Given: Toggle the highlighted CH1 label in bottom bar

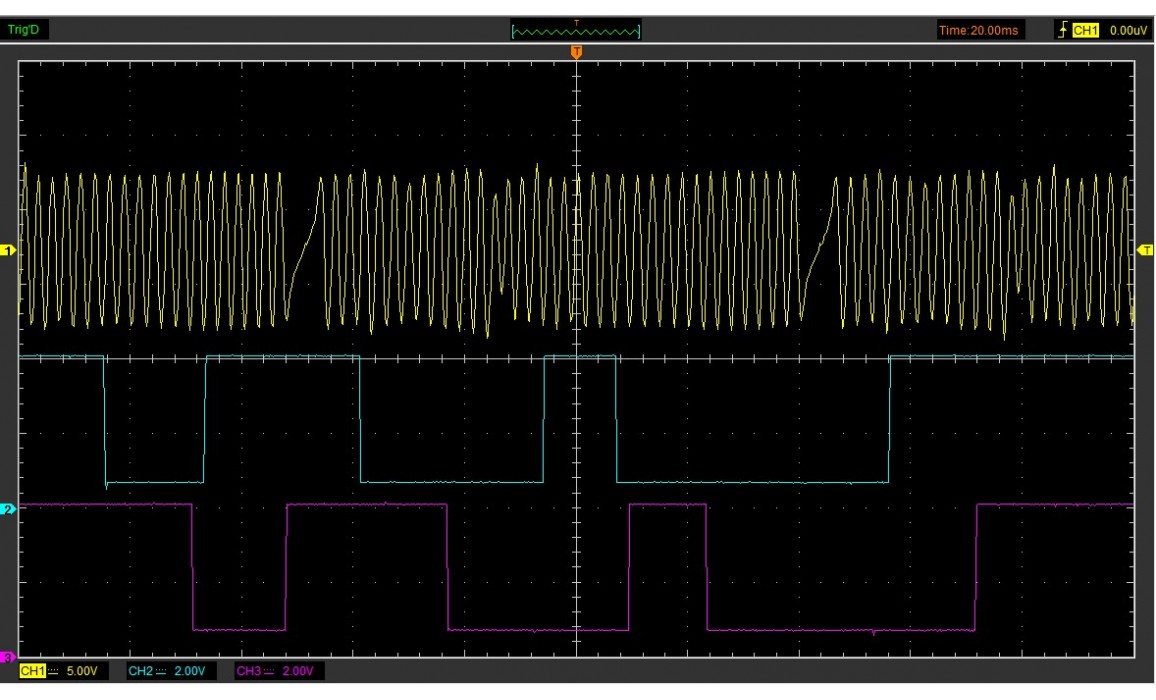Looking at the screenshot, I should tap(33, 671).
